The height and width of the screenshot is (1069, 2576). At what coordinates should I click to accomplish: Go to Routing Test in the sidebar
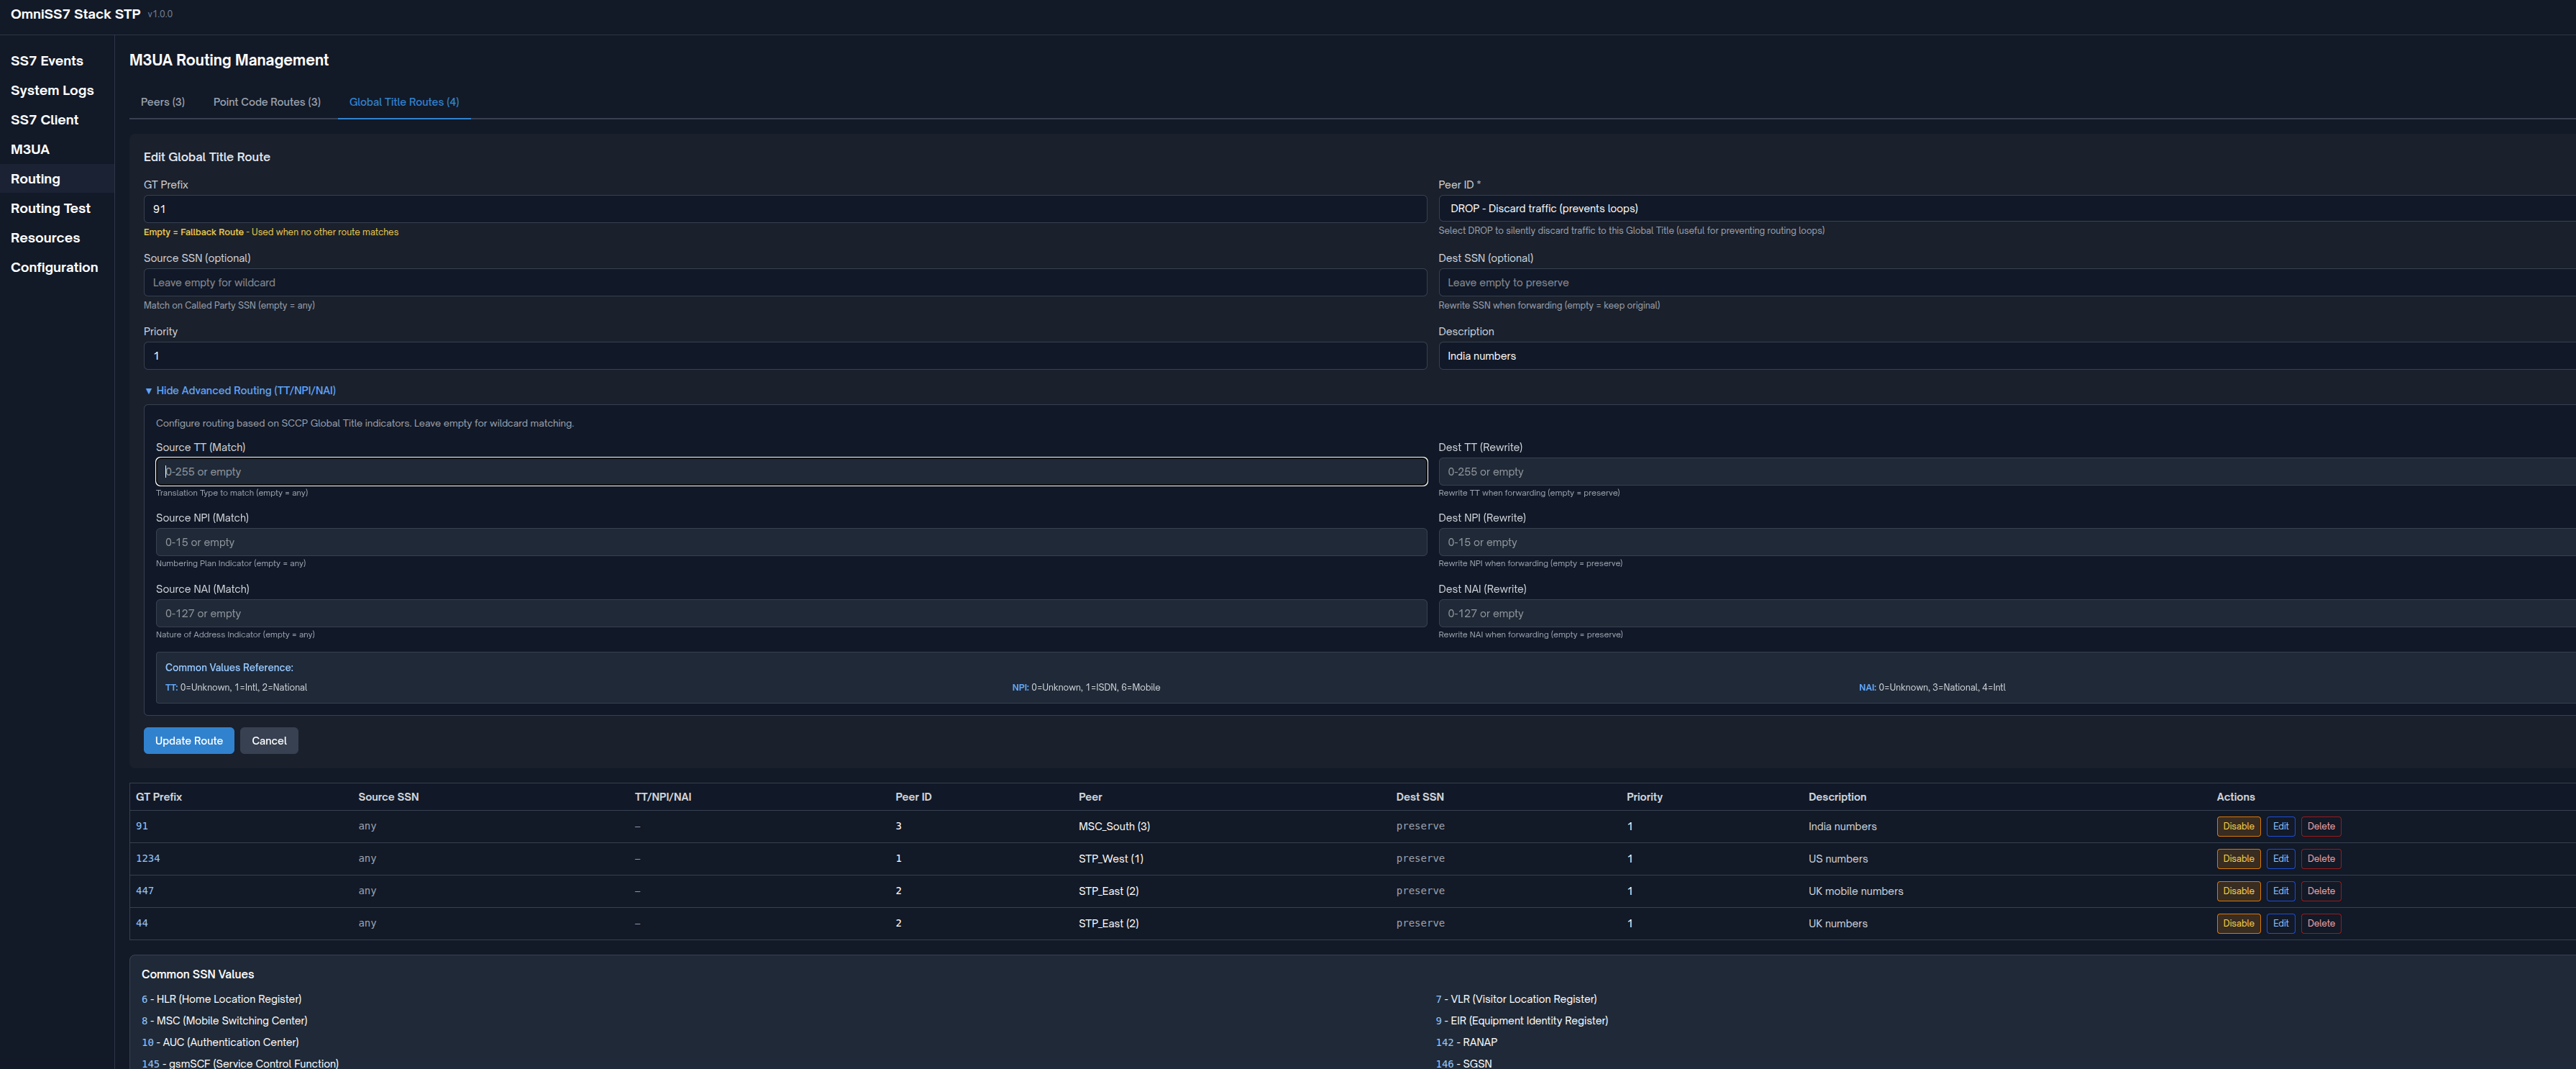(50, 209)
